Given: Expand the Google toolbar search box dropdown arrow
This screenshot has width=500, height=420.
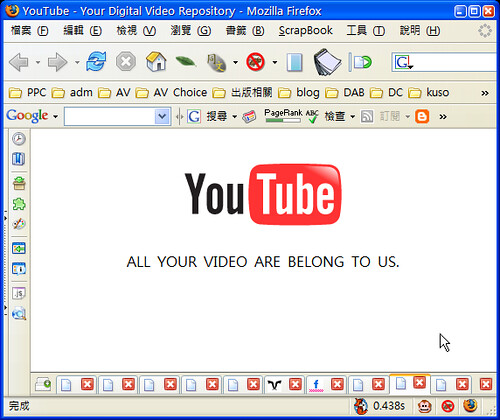Looking at the screenshot, I should (162, 116).
